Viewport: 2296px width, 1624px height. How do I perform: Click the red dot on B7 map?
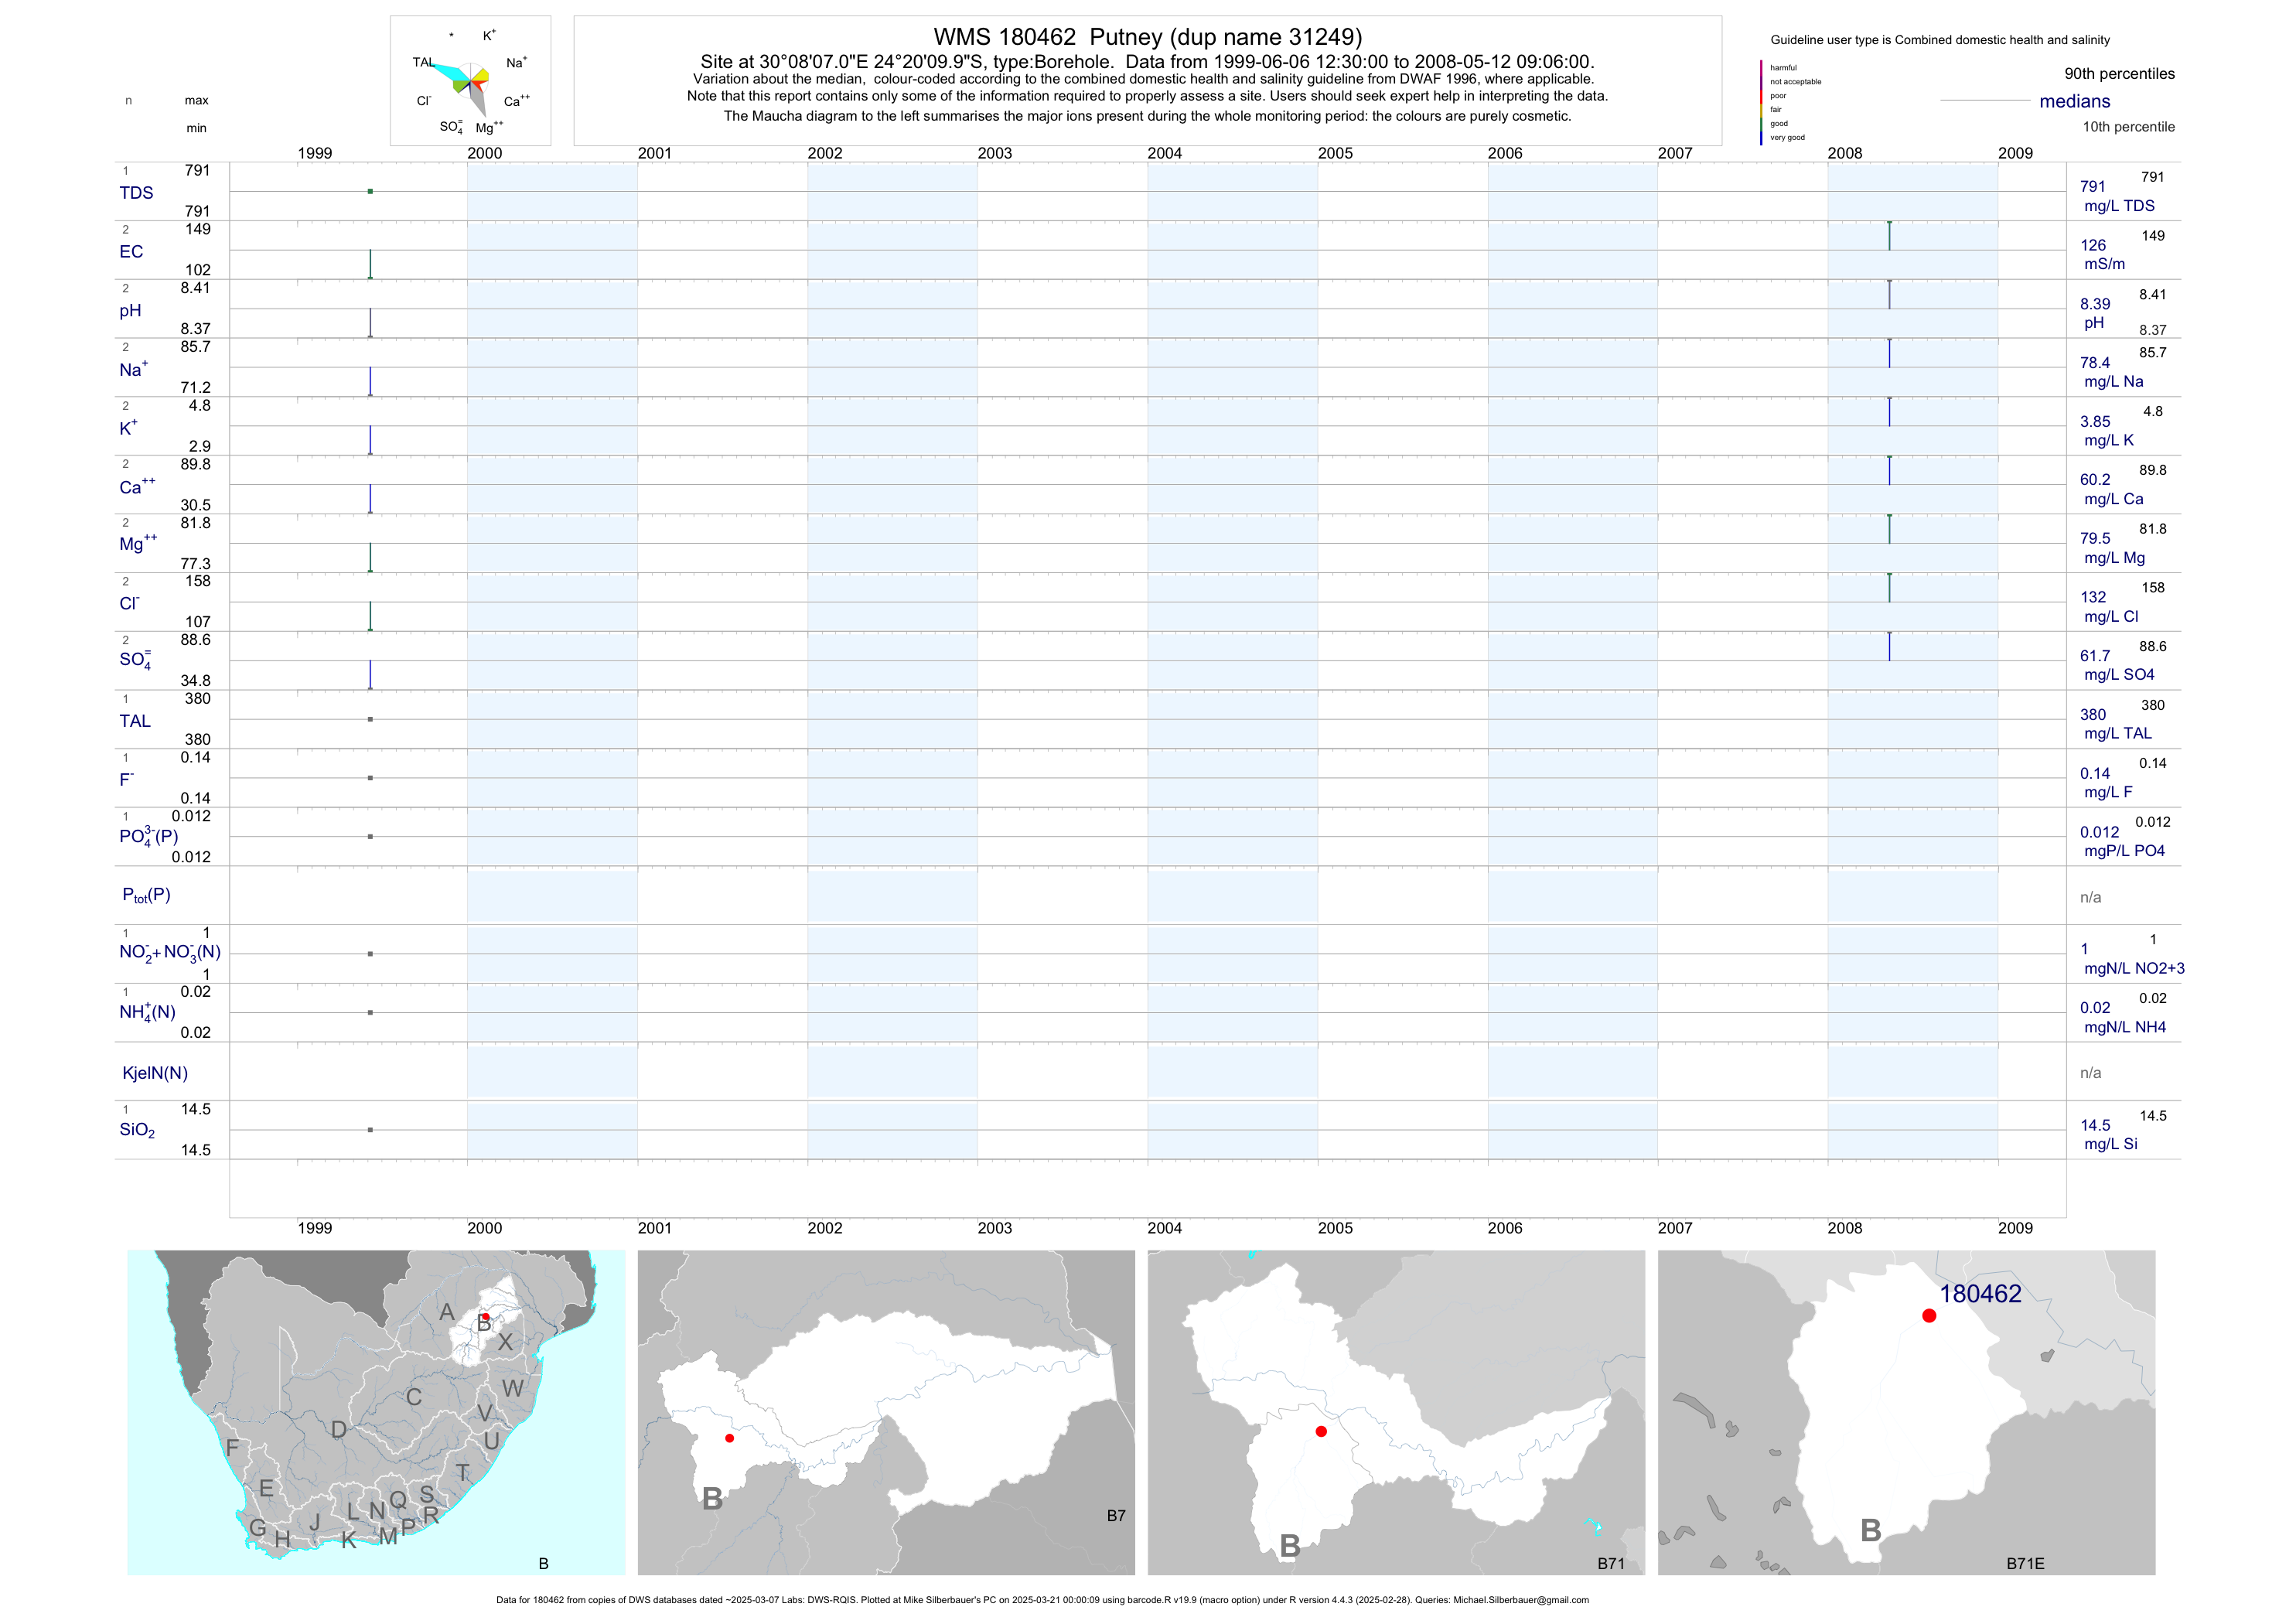[729, 1438]
